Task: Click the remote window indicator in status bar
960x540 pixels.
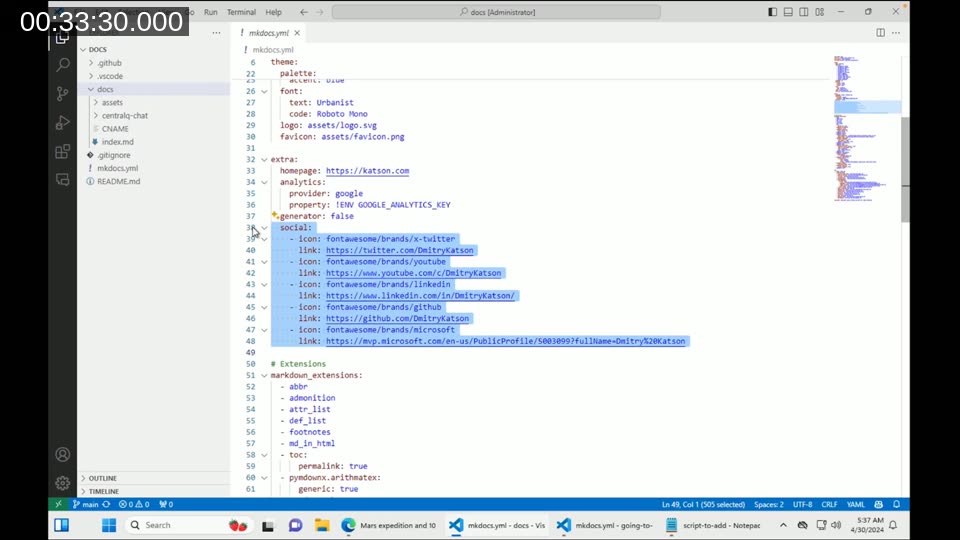Action: [58, 504]
